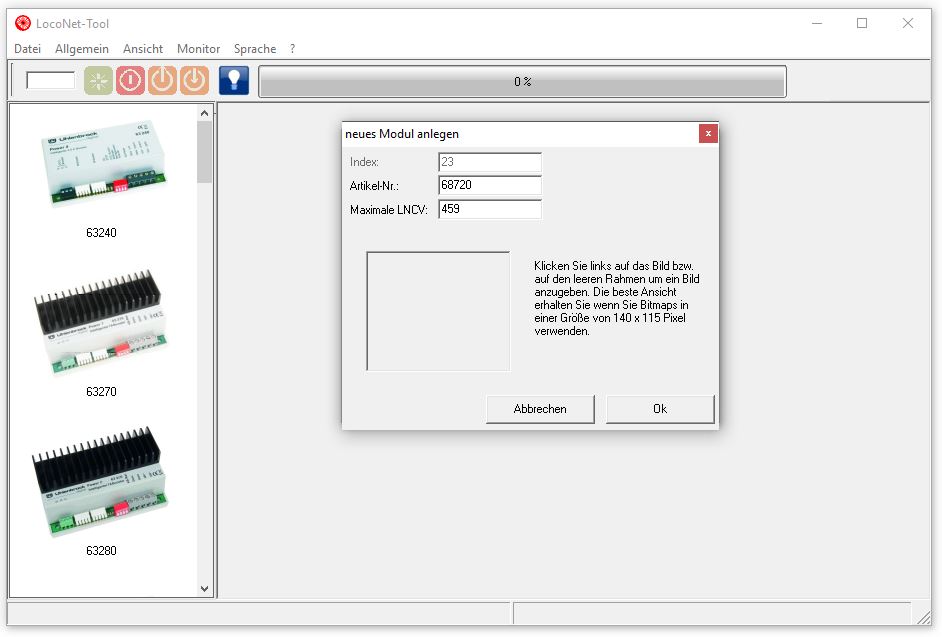Click into the Artikel-Nr. field

tap(490, 185)
